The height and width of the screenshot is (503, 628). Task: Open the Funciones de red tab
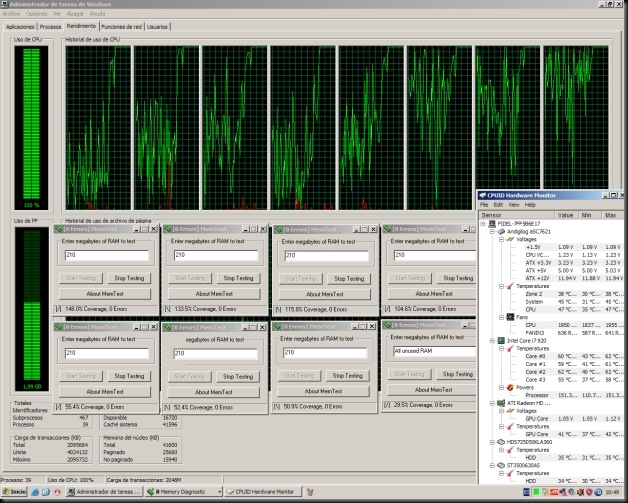point(121,26)
